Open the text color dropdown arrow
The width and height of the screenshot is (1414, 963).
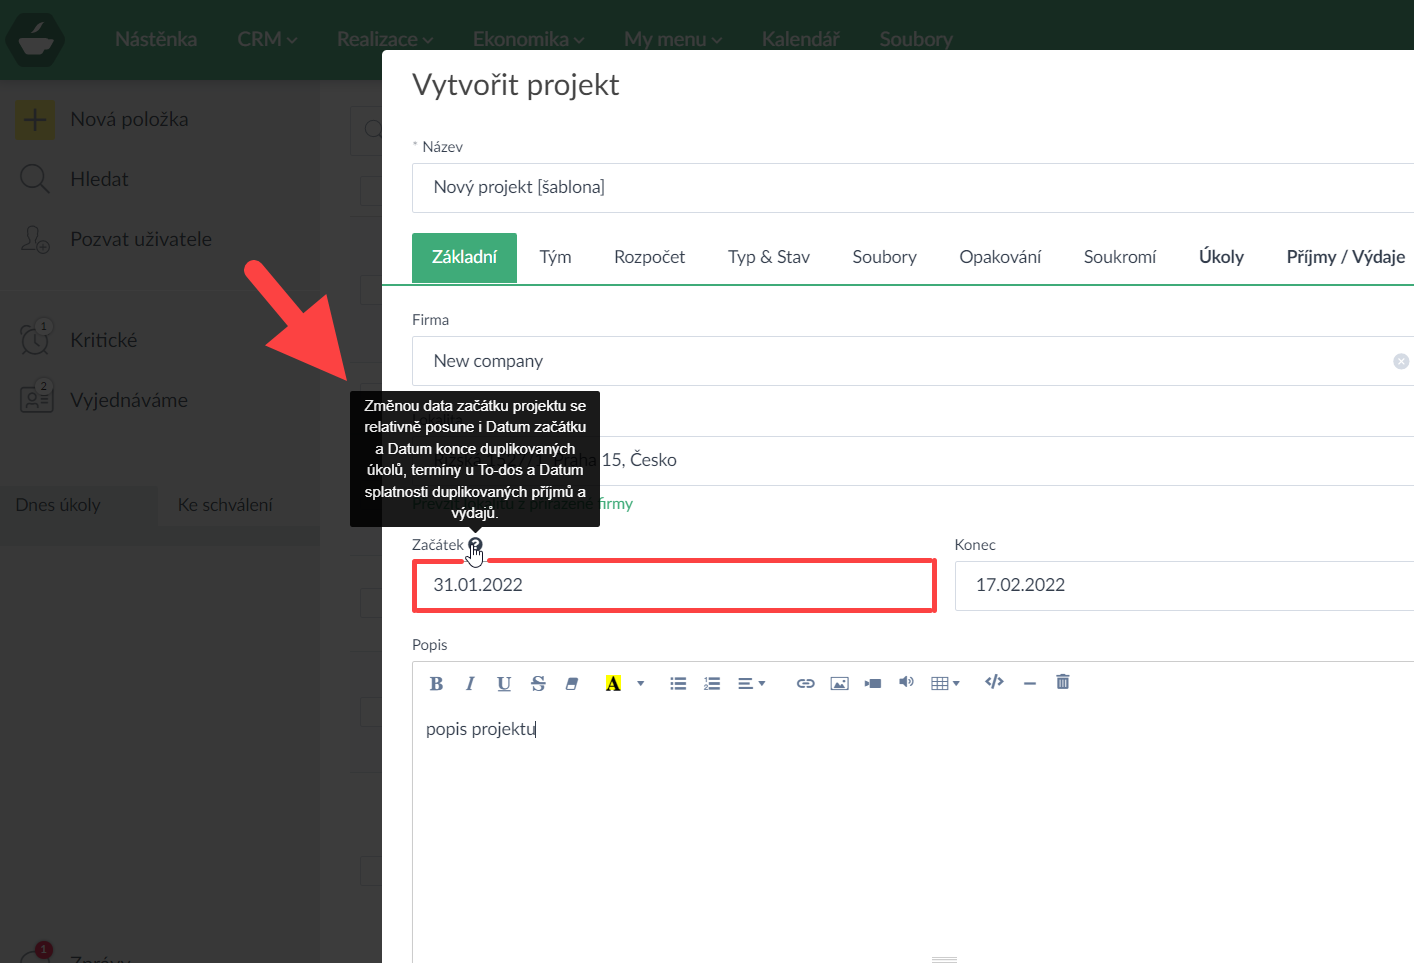click(641, 684)
